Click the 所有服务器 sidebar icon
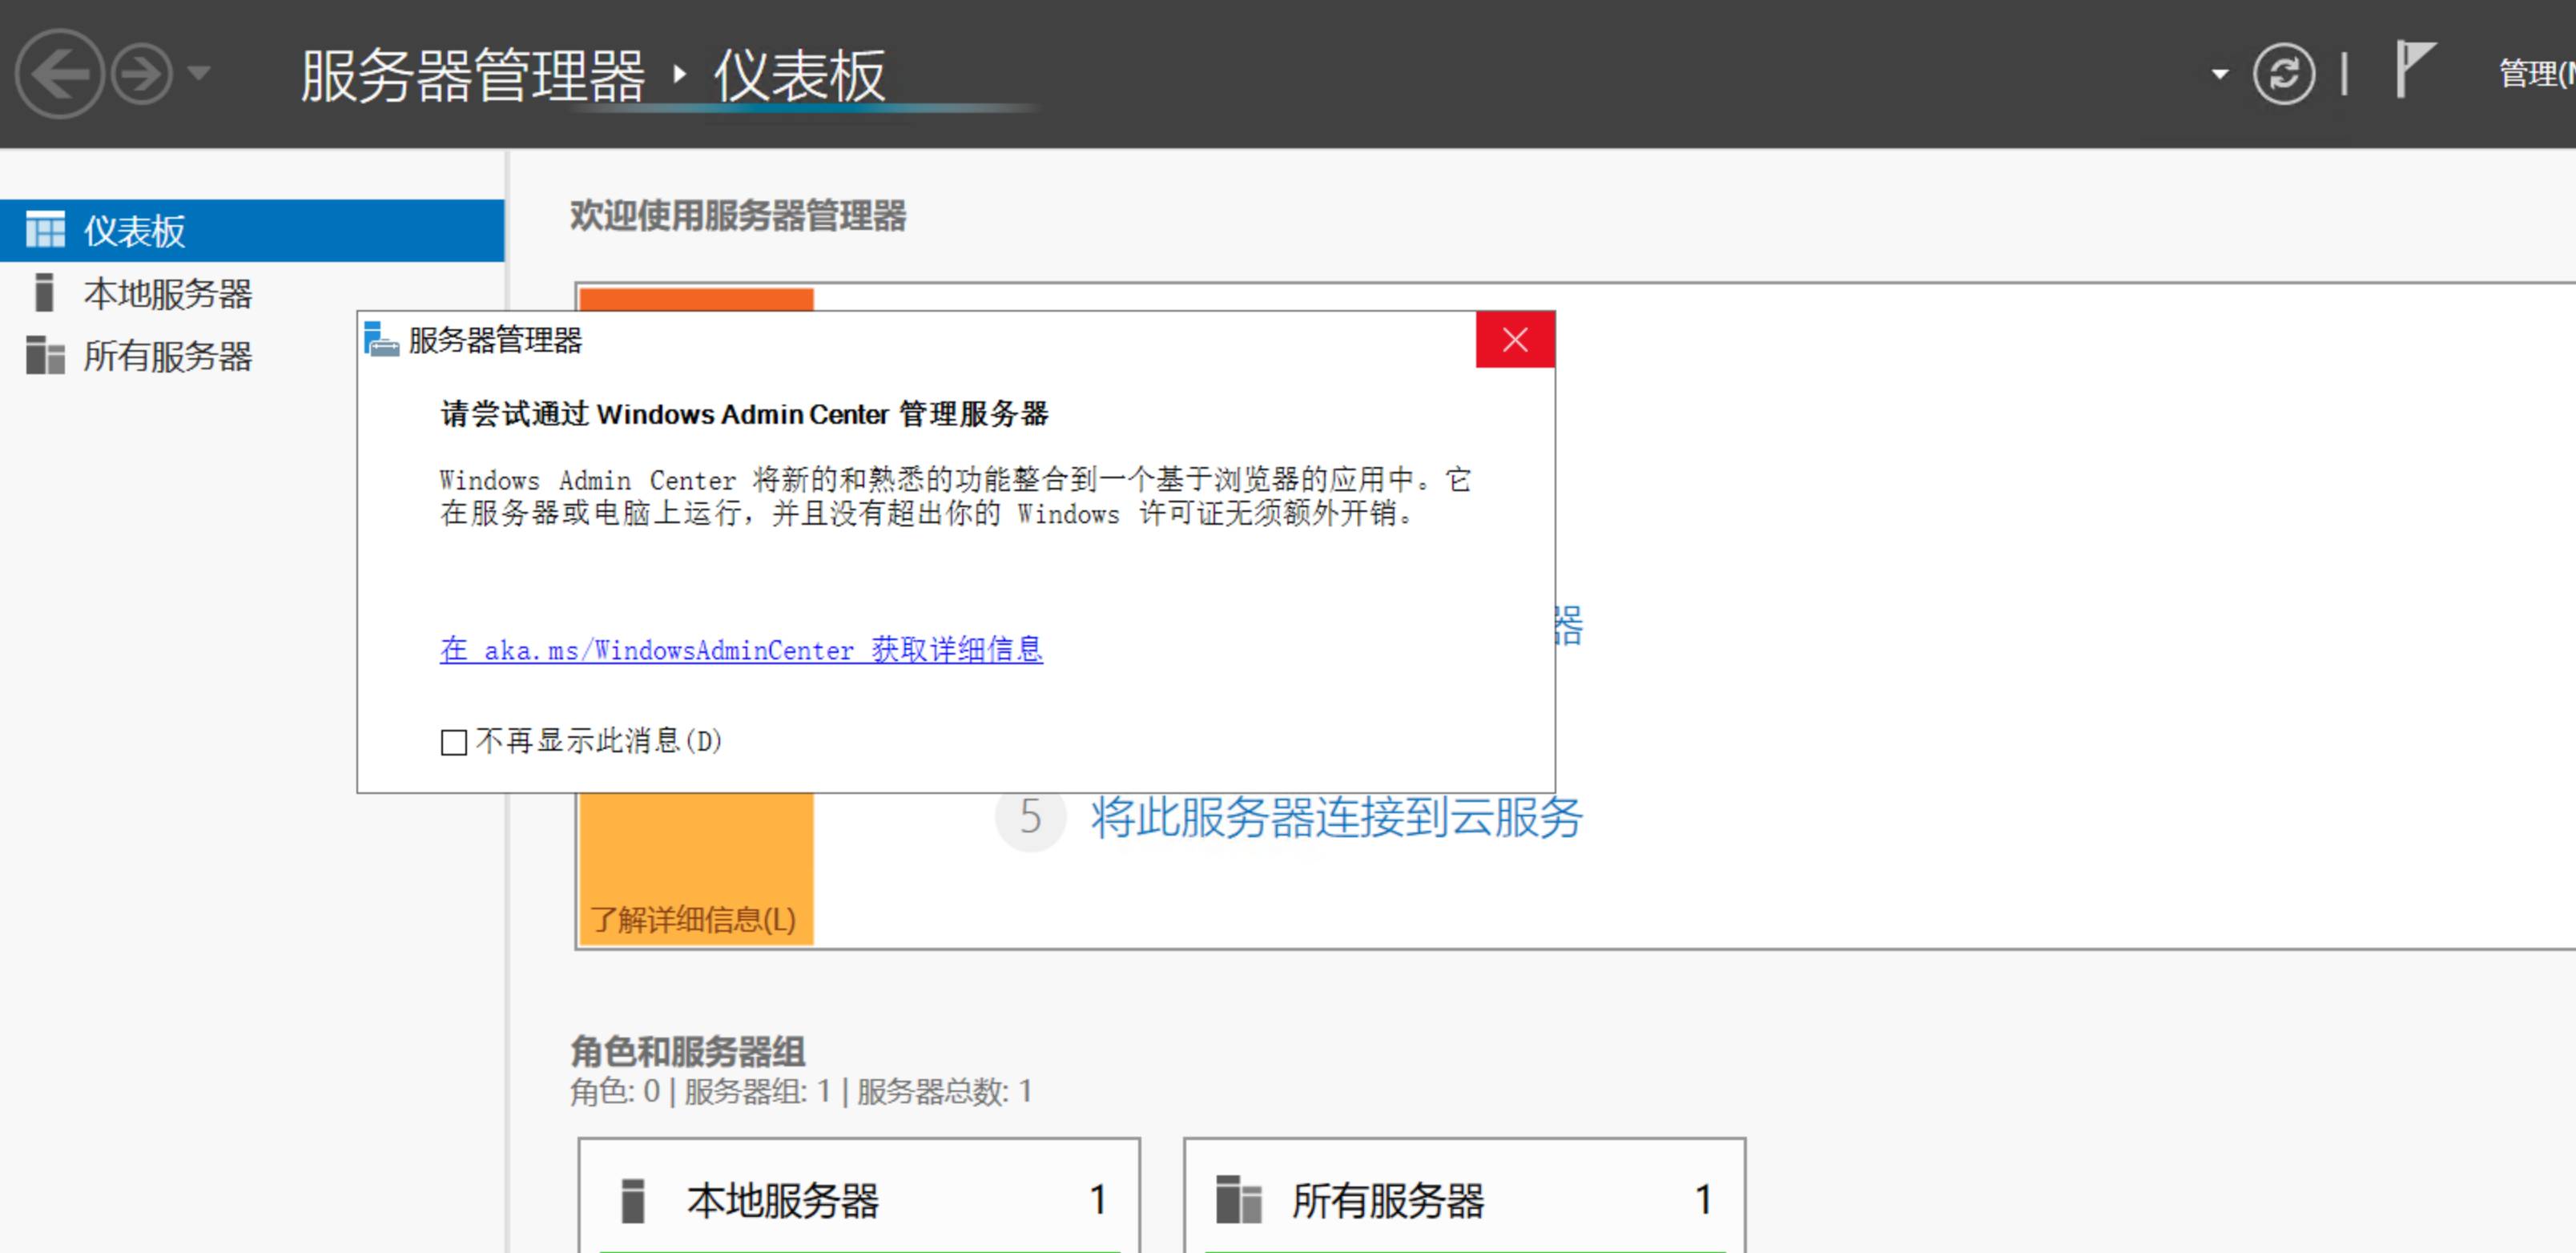This screenshot has width=2576, height=1253. [45, 355]
